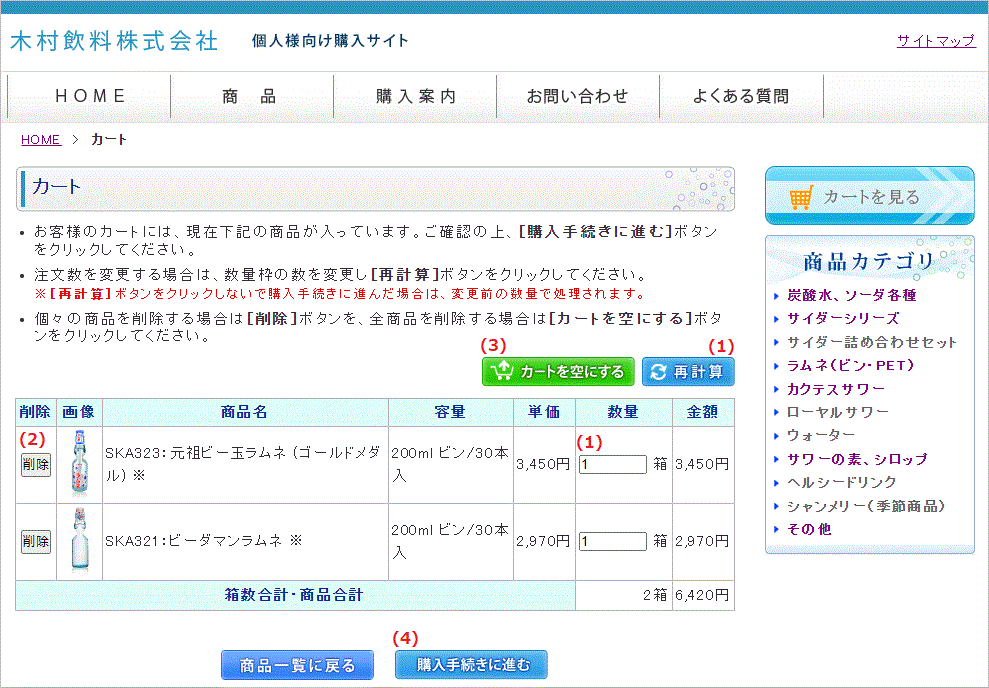This screenshot has height=688, width=989.
Task: Select ラムネ(ビン・PET) category in sidebar
Action: pos(850,365)
